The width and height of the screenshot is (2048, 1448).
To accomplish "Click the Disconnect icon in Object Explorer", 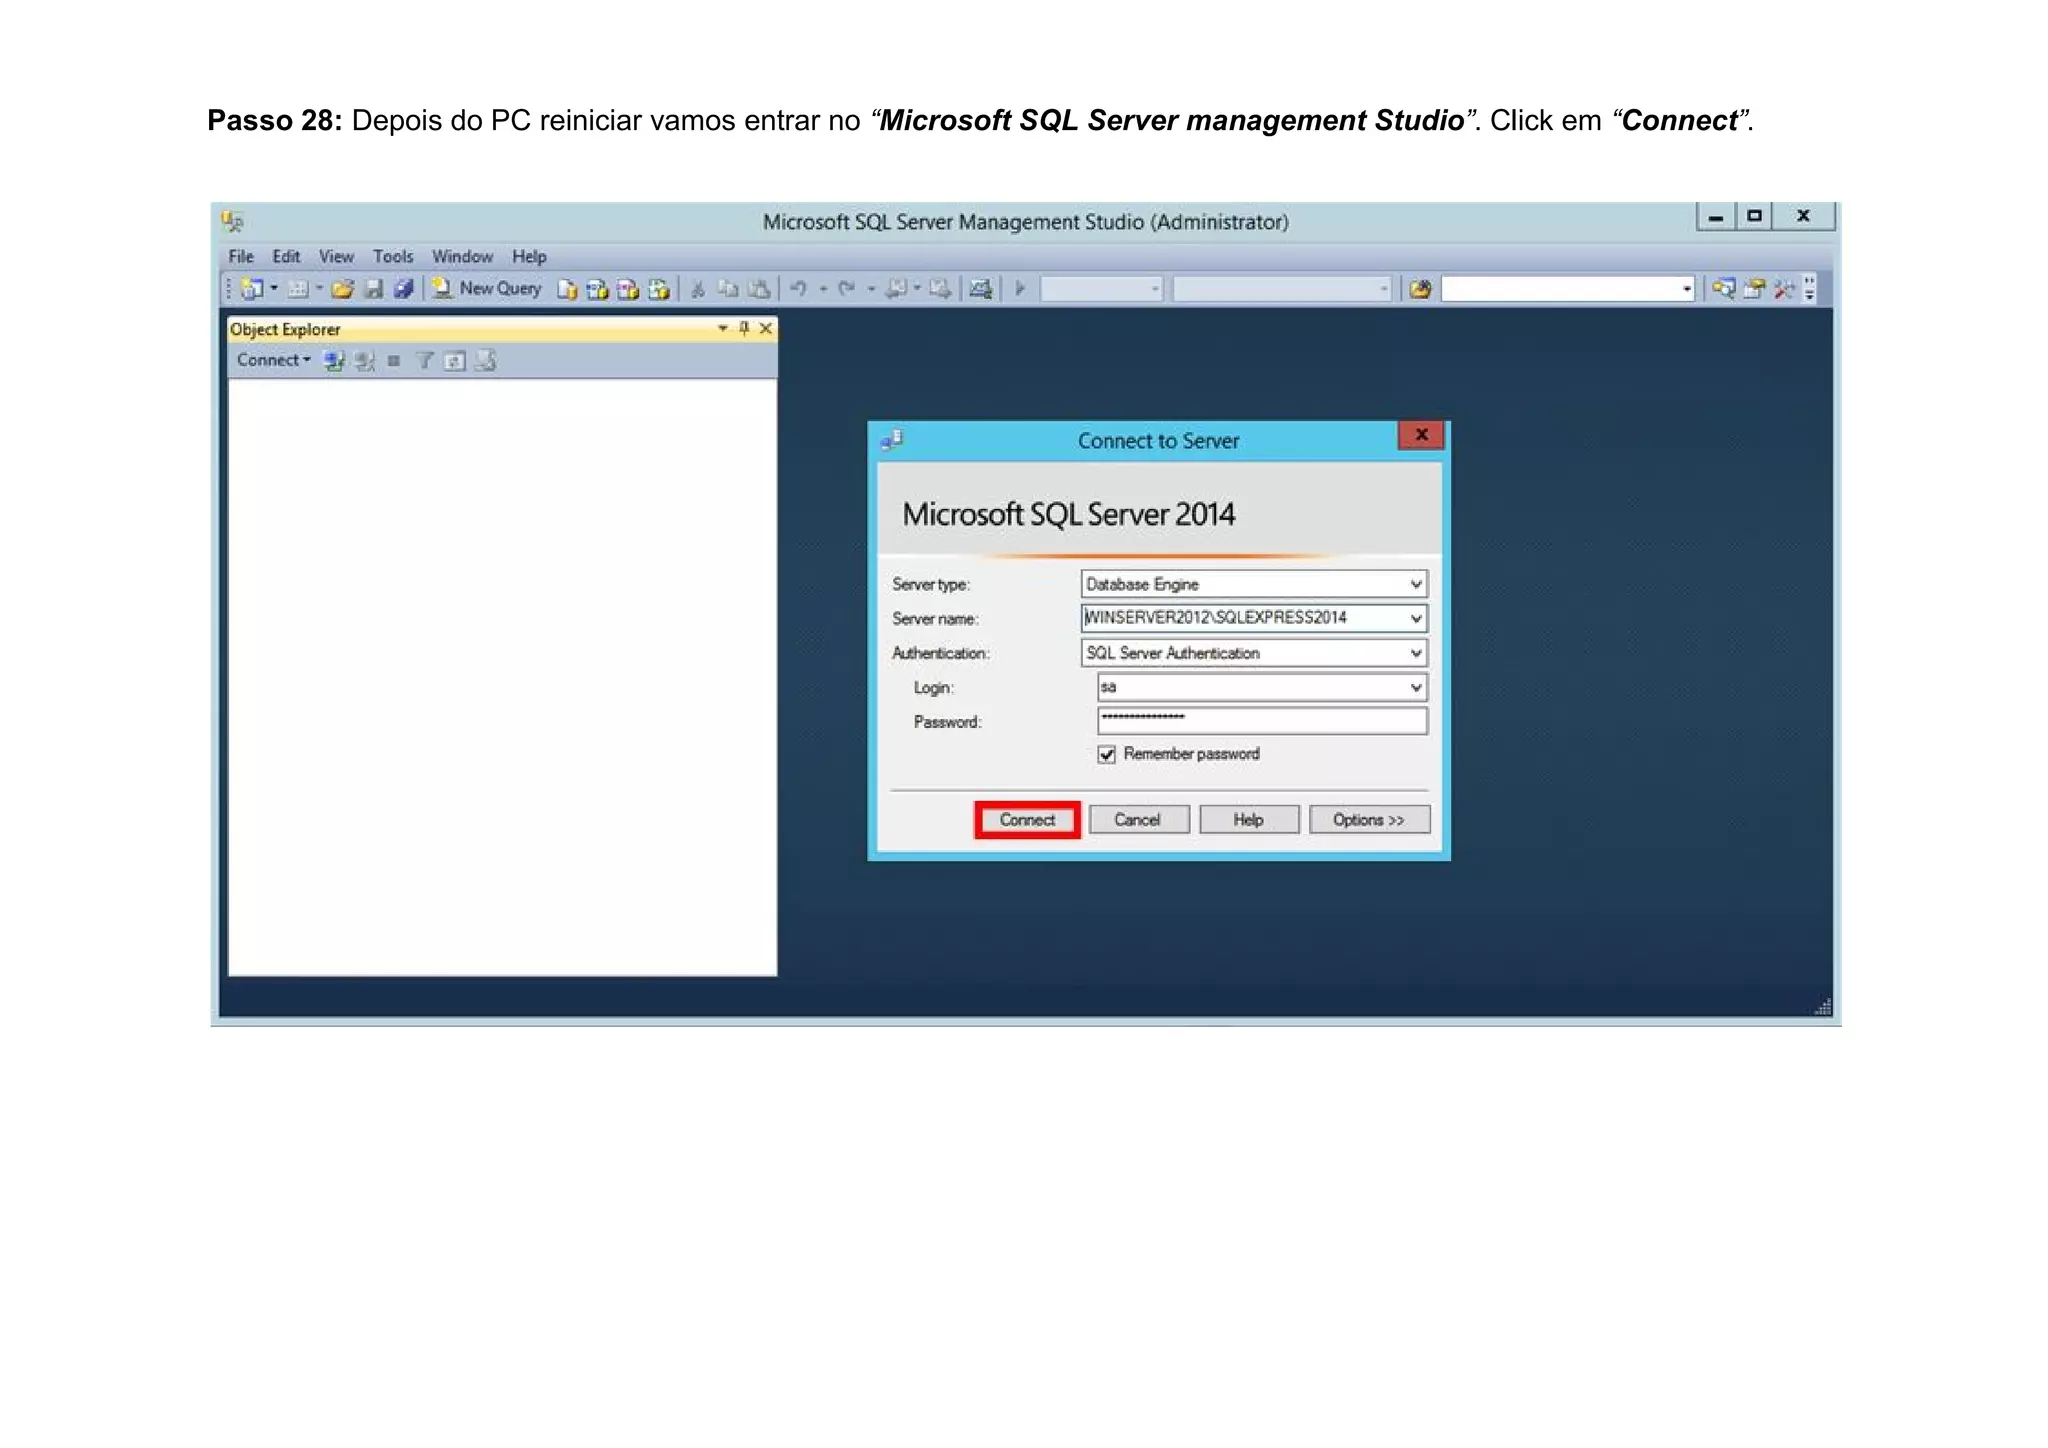I will pyautogui.click(x=364, y=361).
